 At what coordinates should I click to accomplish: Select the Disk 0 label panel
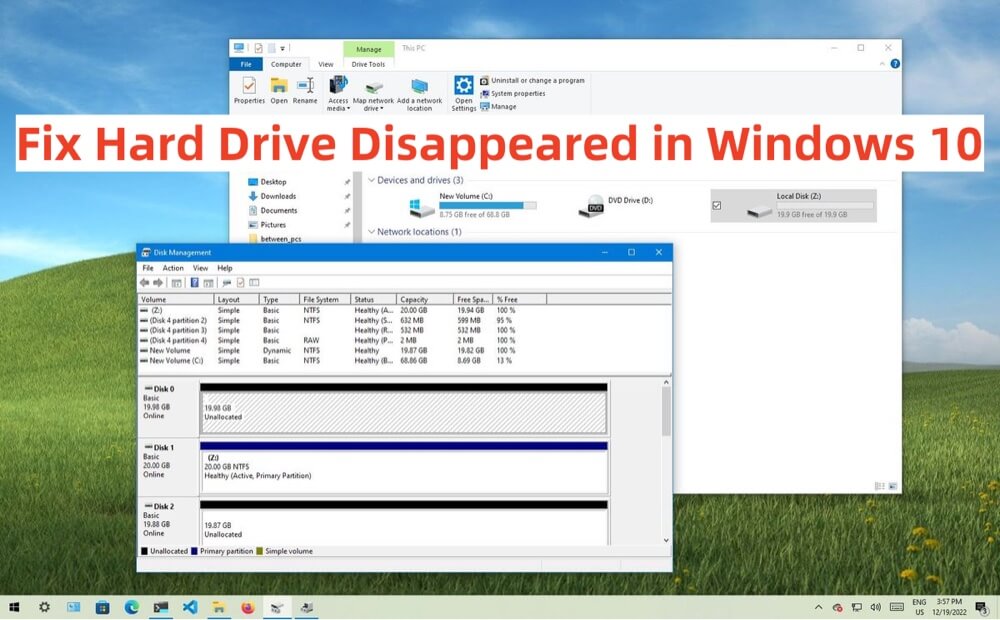[168, 408]
